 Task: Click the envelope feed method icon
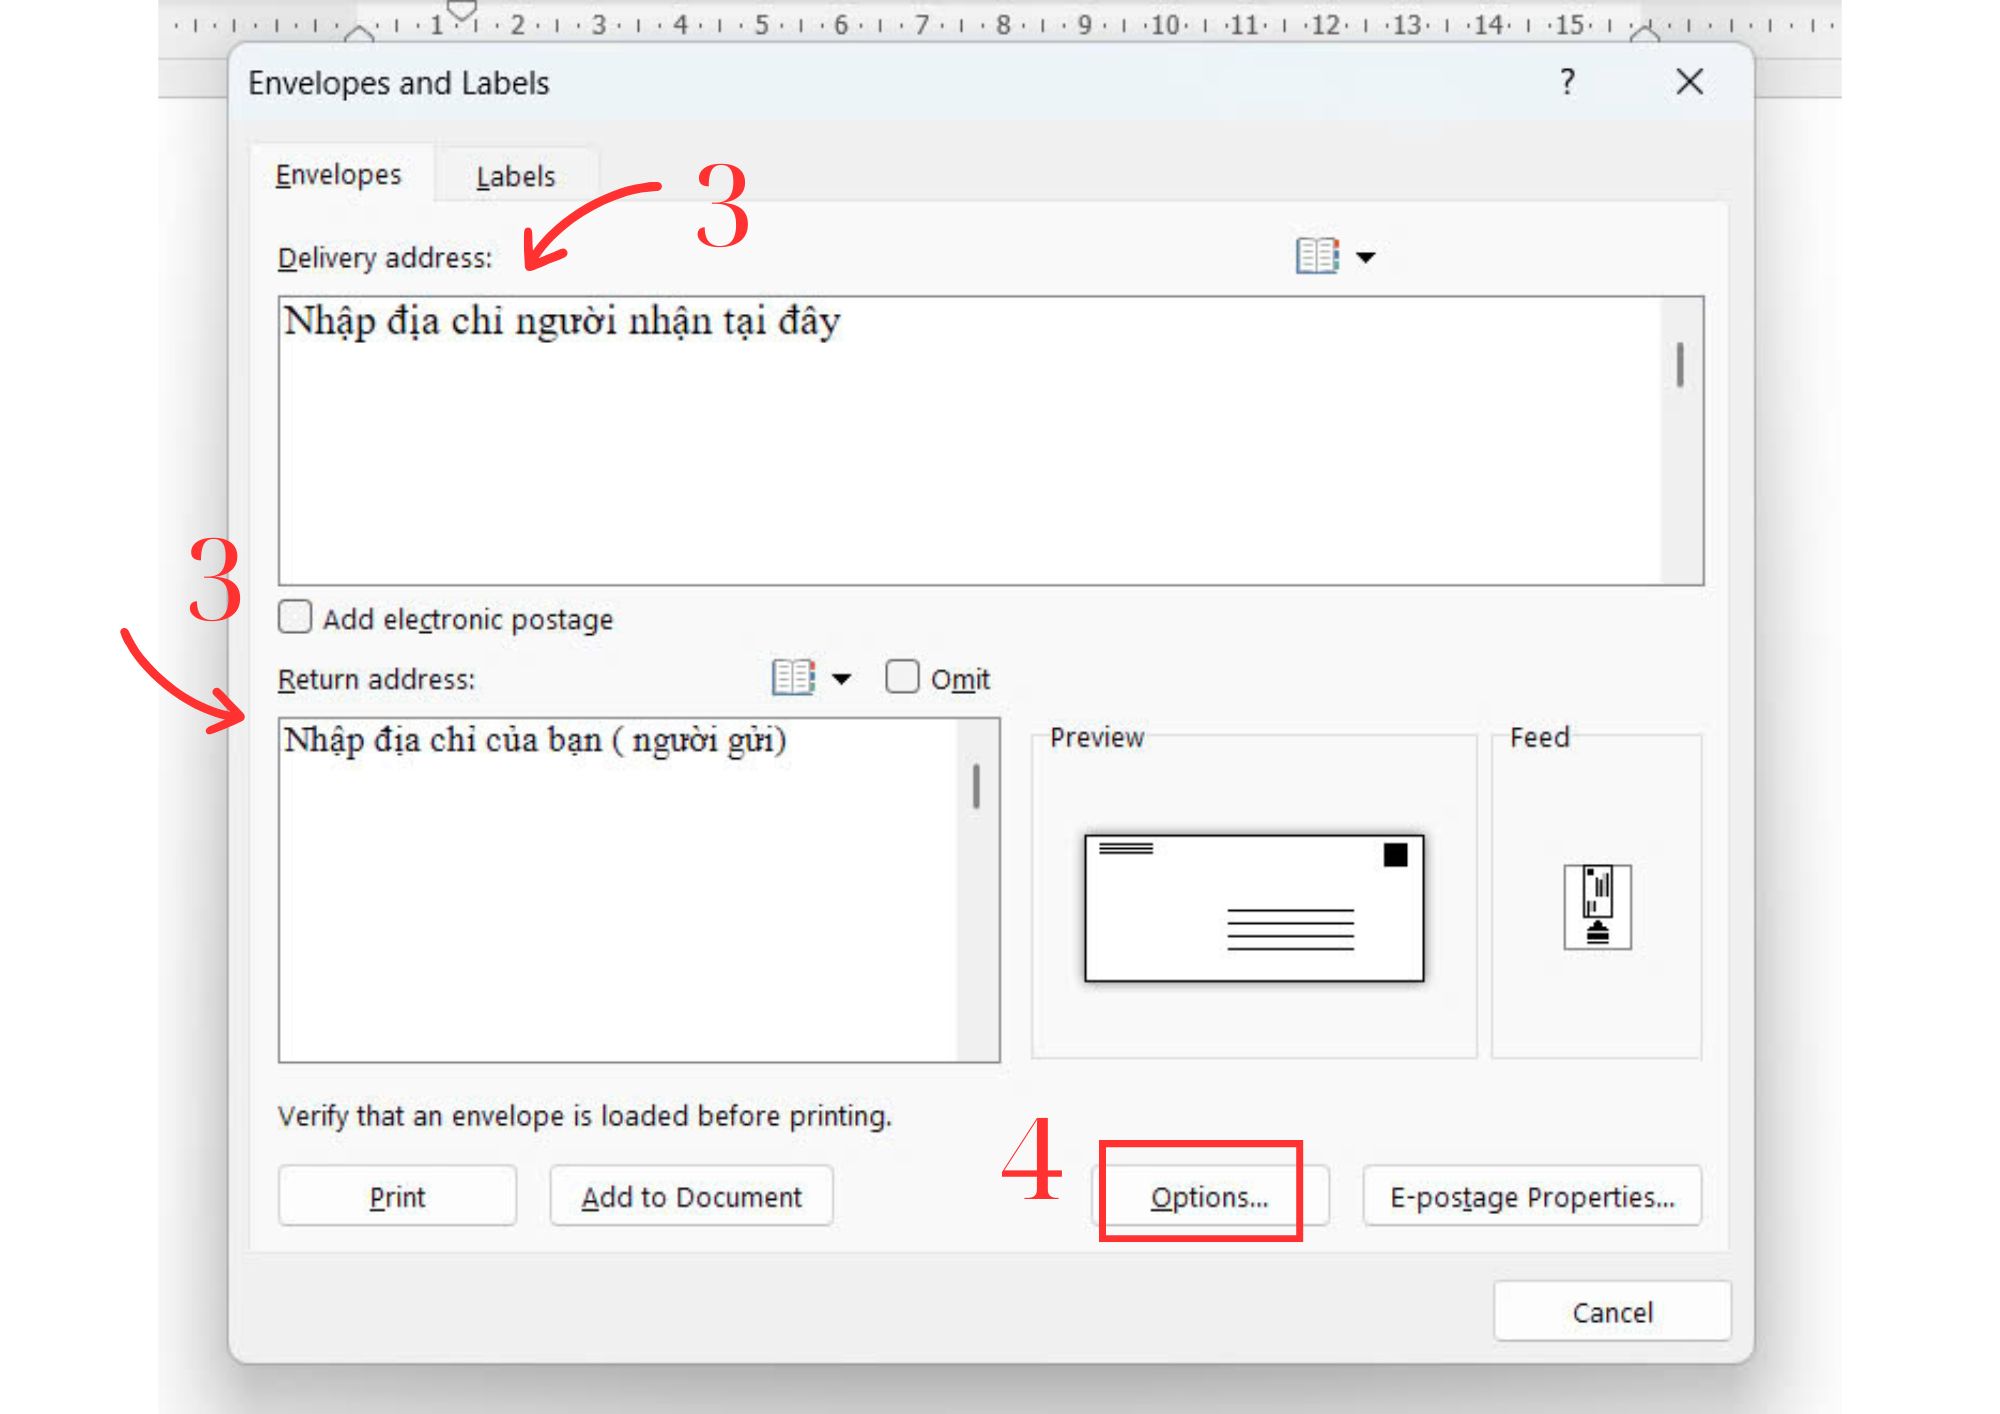click(x=1597, y=906)
